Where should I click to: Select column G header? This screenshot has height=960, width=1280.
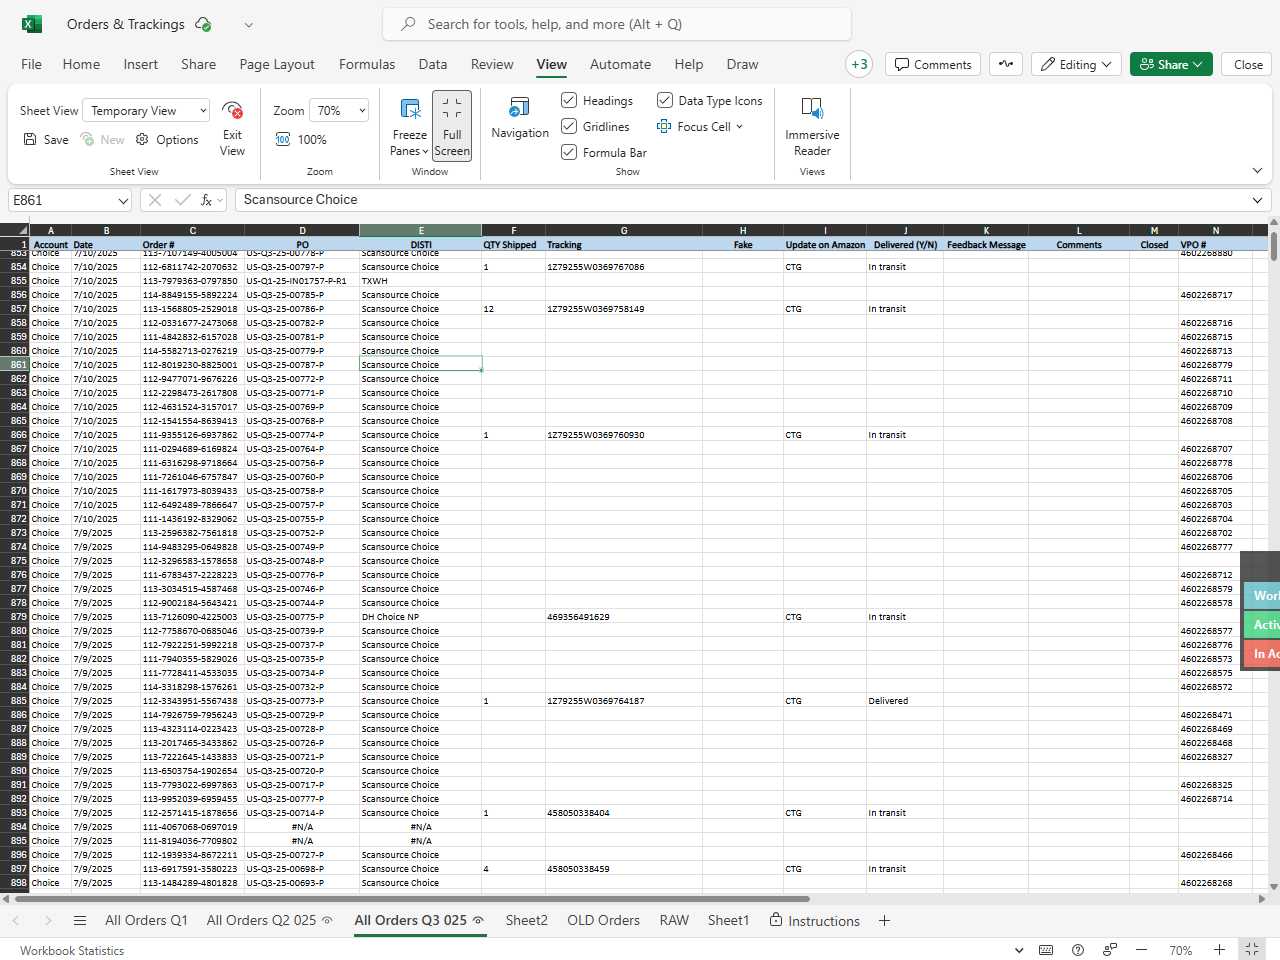[x=624, y=231]
